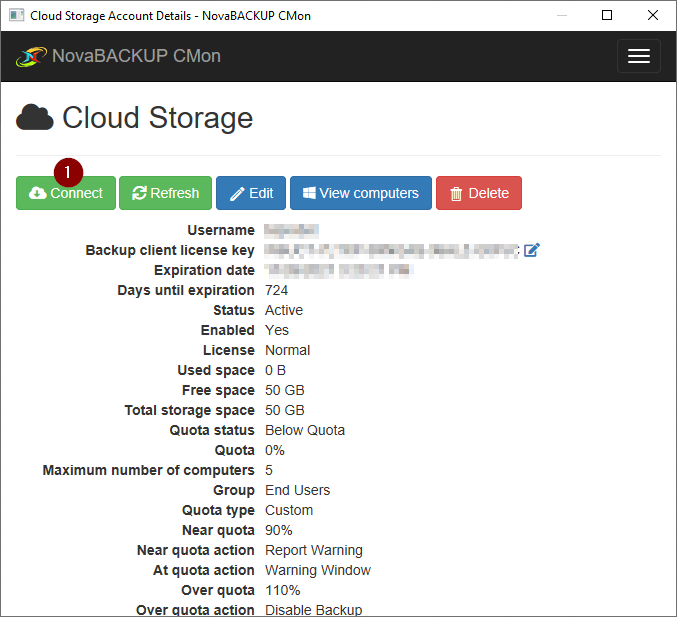Select the Total storage space value
Screen dimensions: 677x617
coord(285,410)
